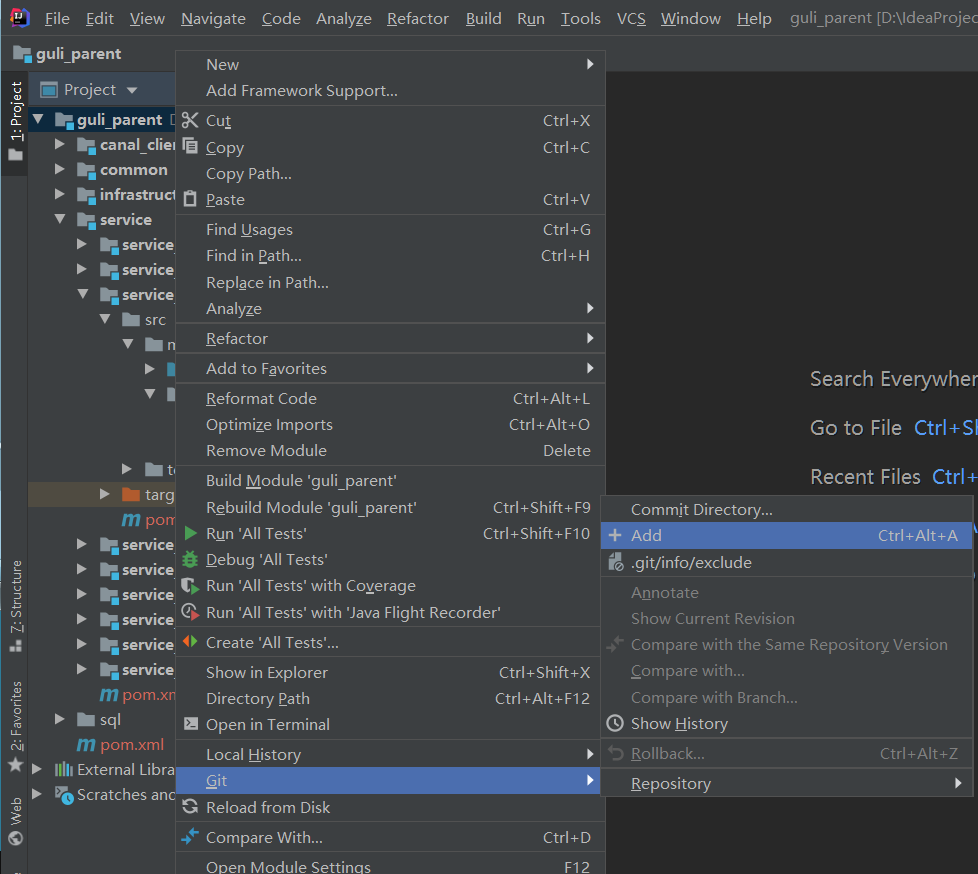The width and height of the screenshot is (978, 874).
Task: Select Remove Module
Action: coord(390,450)
